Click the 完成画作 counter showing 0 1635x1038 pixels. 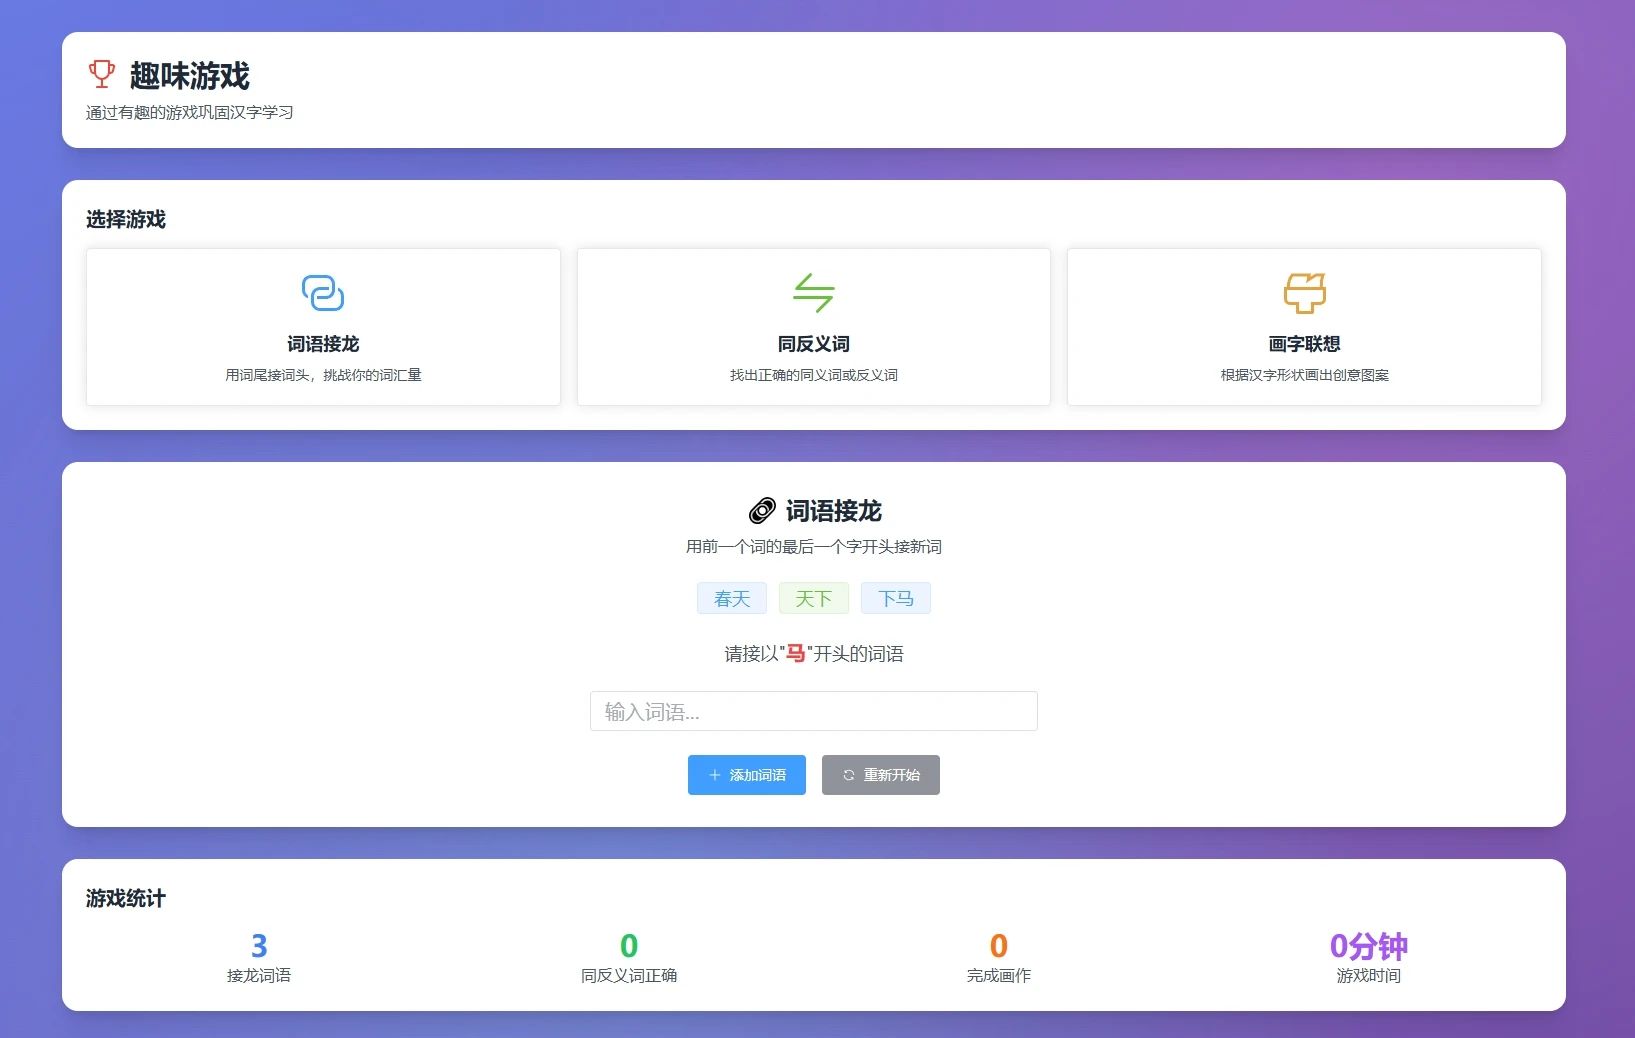coord(998,953)
